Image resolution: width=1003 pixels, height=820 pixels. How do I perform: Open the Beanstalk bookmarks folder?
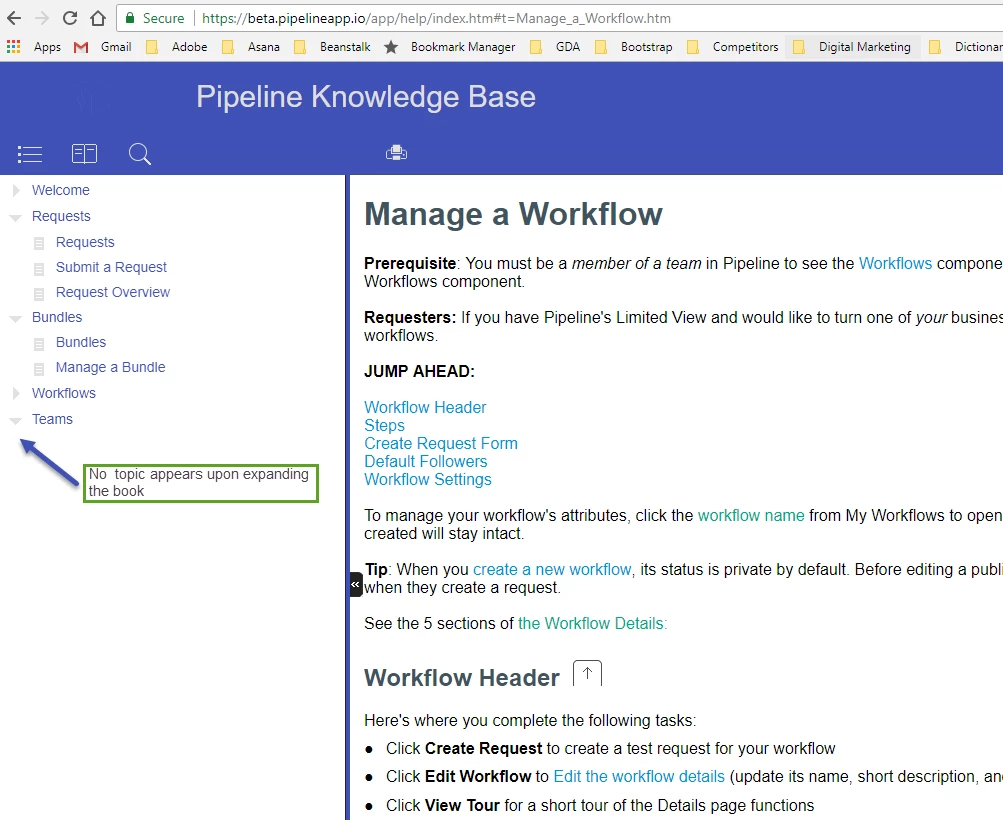[x=333, y=47]
